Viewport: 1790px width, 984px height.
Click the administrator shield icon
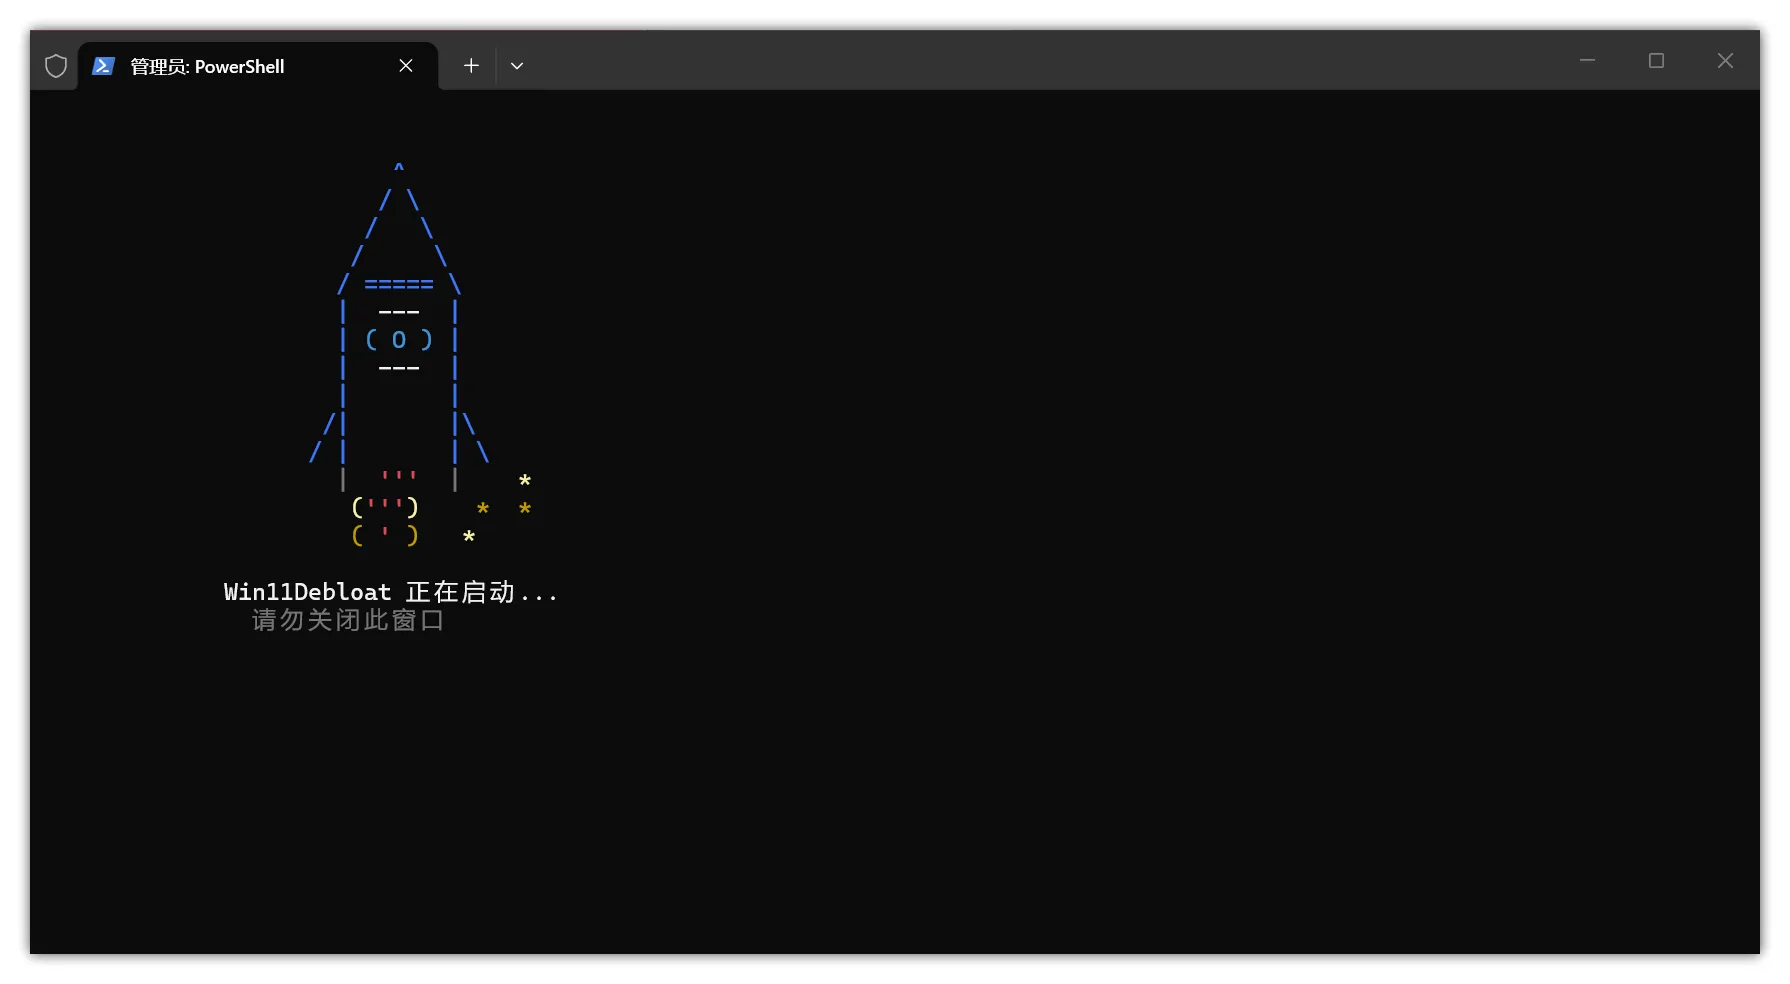click(56, 66)
